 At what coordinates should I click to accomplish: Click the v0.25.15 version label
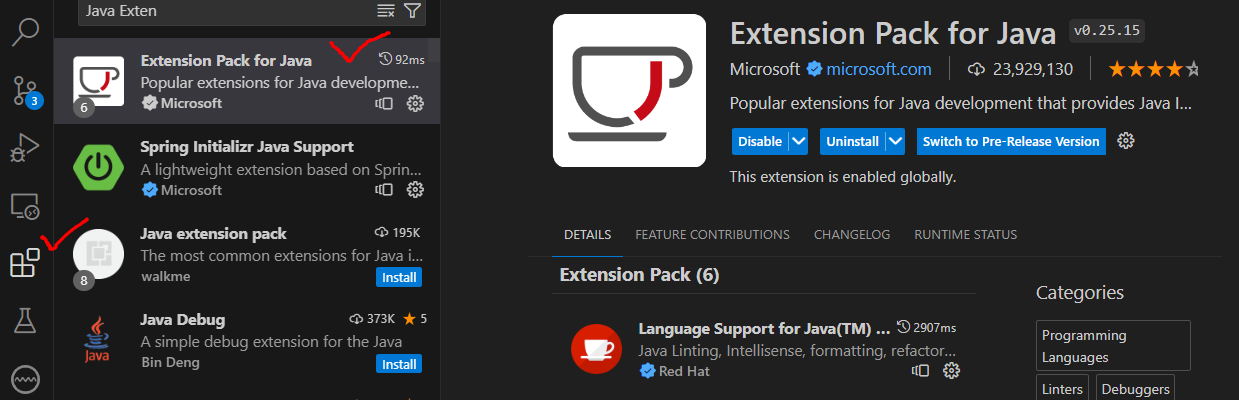click(x=1106, y=30)
